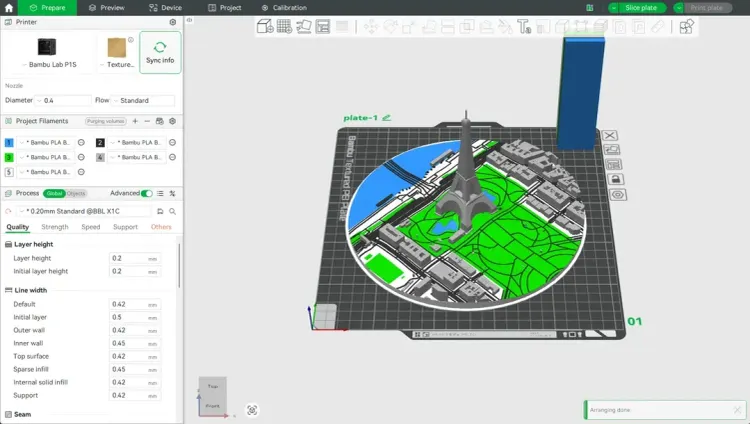Click the Print plate button
The image size is (750, 424).
(x=706, y=8)
